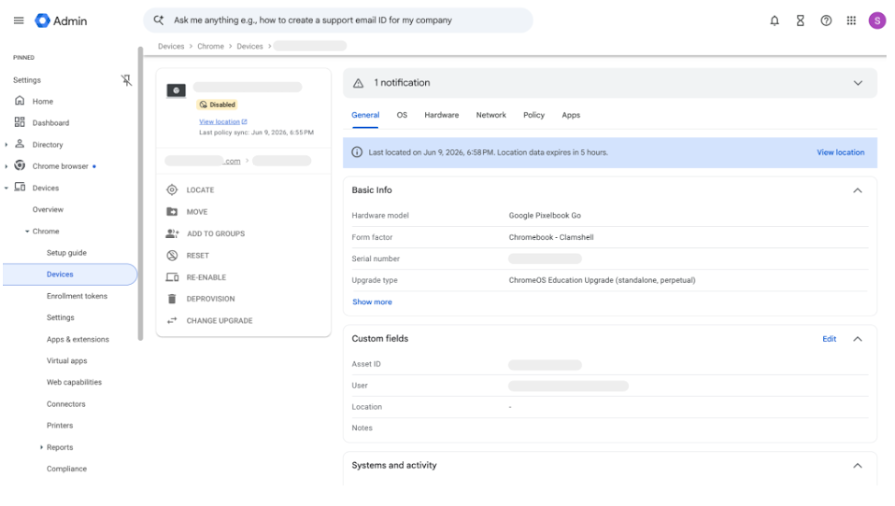Click the info icon in location banner
The image size is (895, 506).
point(357,152)
